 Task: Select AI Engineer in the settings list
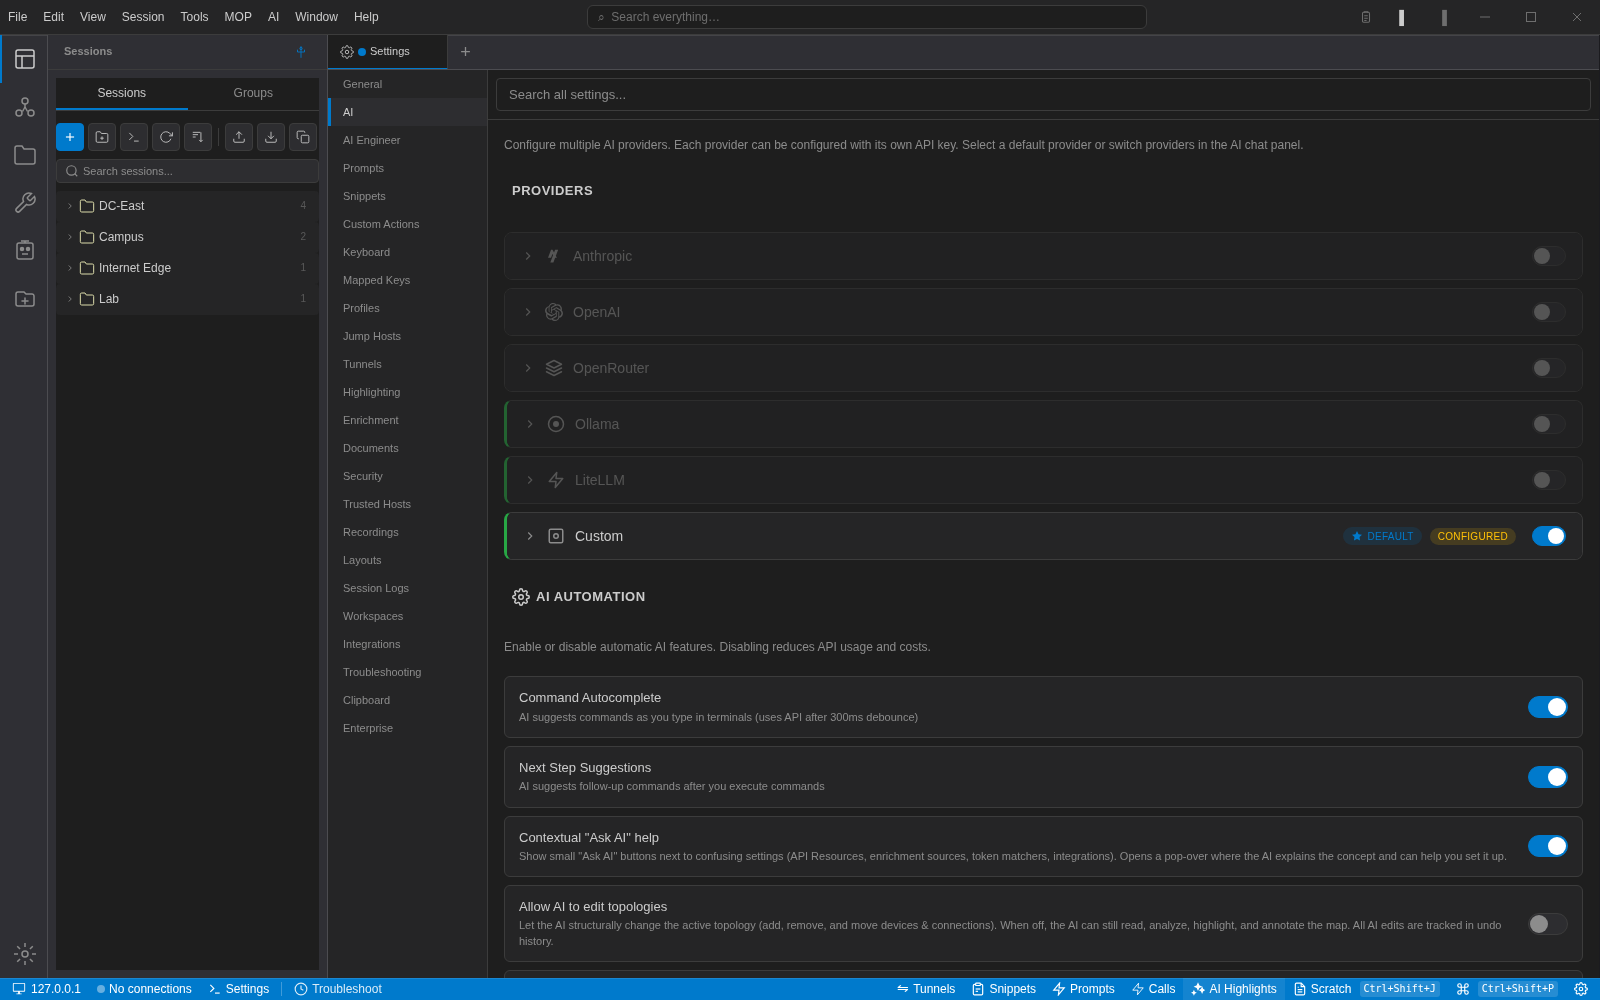[x=407, y=140]
